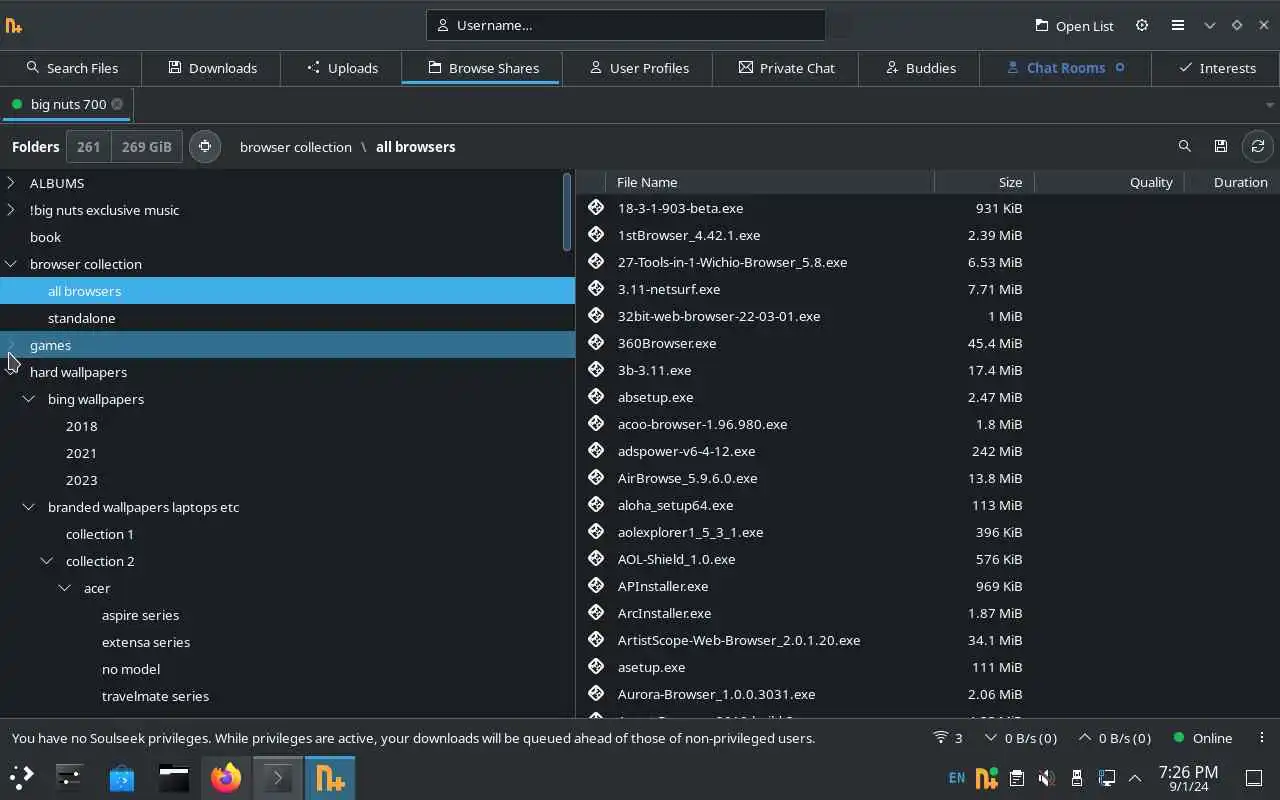
Task: Click the file icon of 360Browser.exe
Action: [596, 342]
